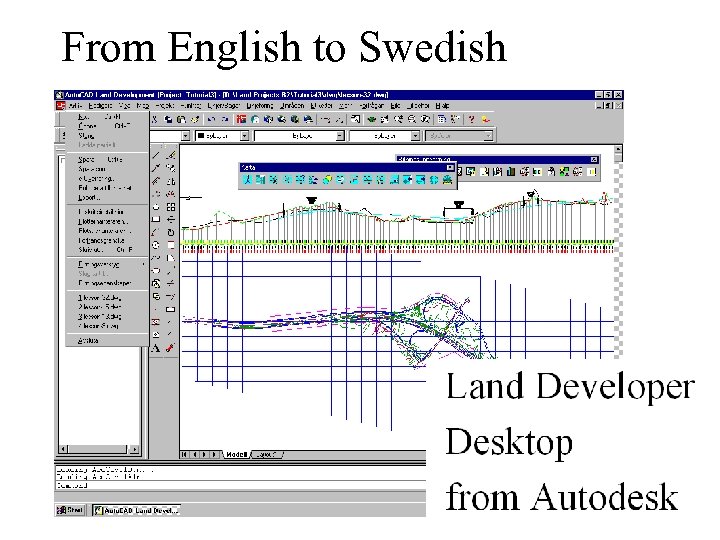
Task: Close the gray floating toolbar behind
Action: coord(594,159)
